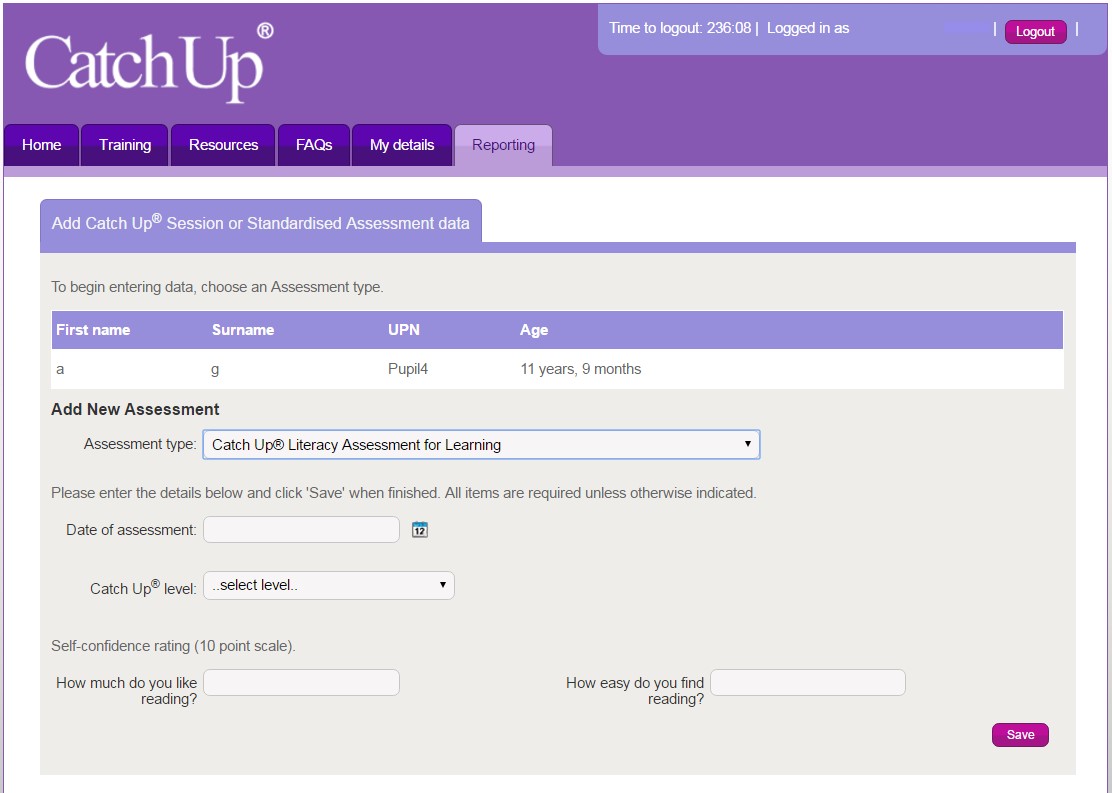Click the 'Add New Assessment' heading
The height and width of the screenshot is (793, 1112).
coord(135,409)
